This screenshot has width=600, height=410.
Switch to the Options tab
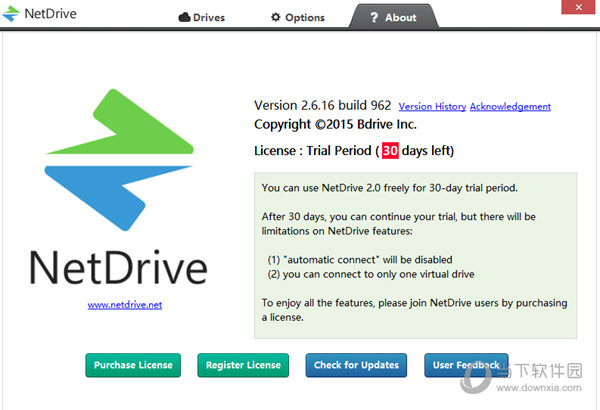pos(297,18)
